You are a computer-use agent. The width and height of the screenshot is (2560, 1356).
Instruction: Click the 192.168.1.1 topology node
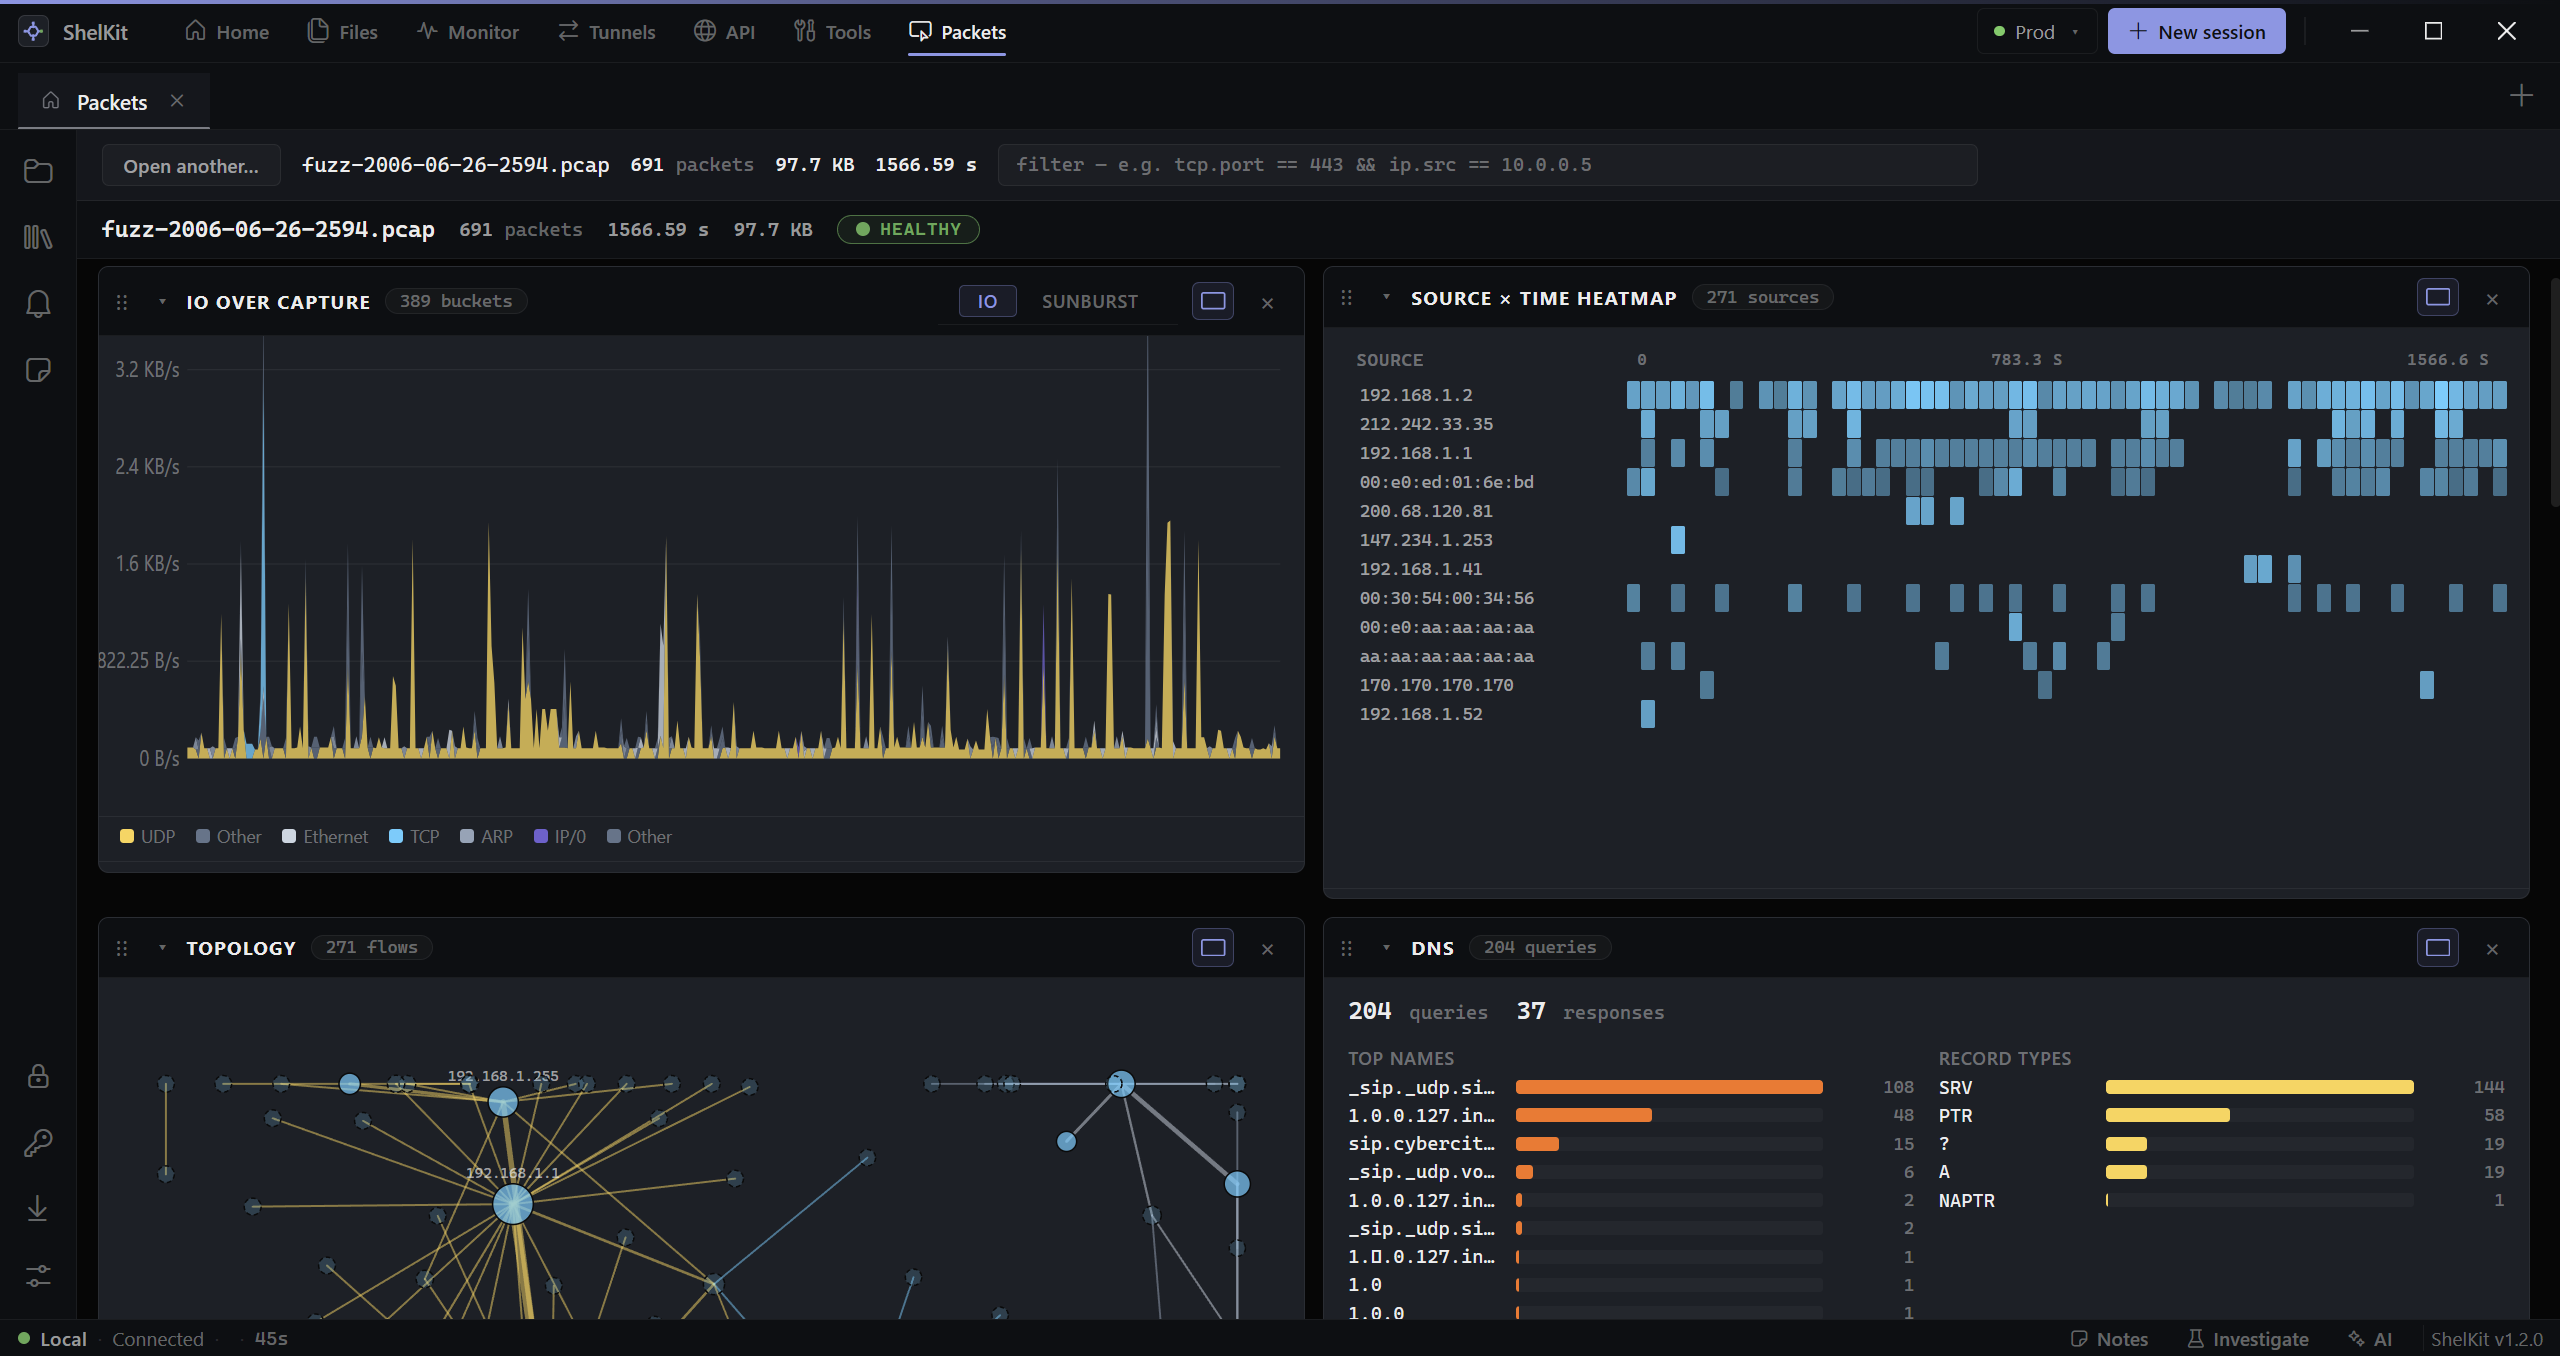click(x=513, y=1204)
